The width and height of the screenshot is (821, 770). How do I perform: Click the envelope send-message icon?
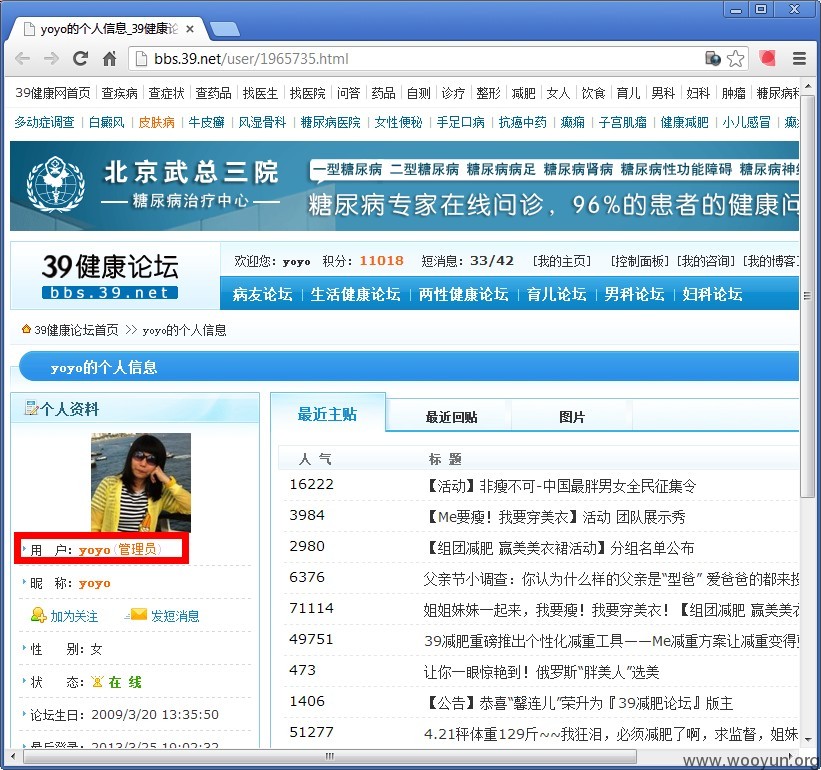137,615
